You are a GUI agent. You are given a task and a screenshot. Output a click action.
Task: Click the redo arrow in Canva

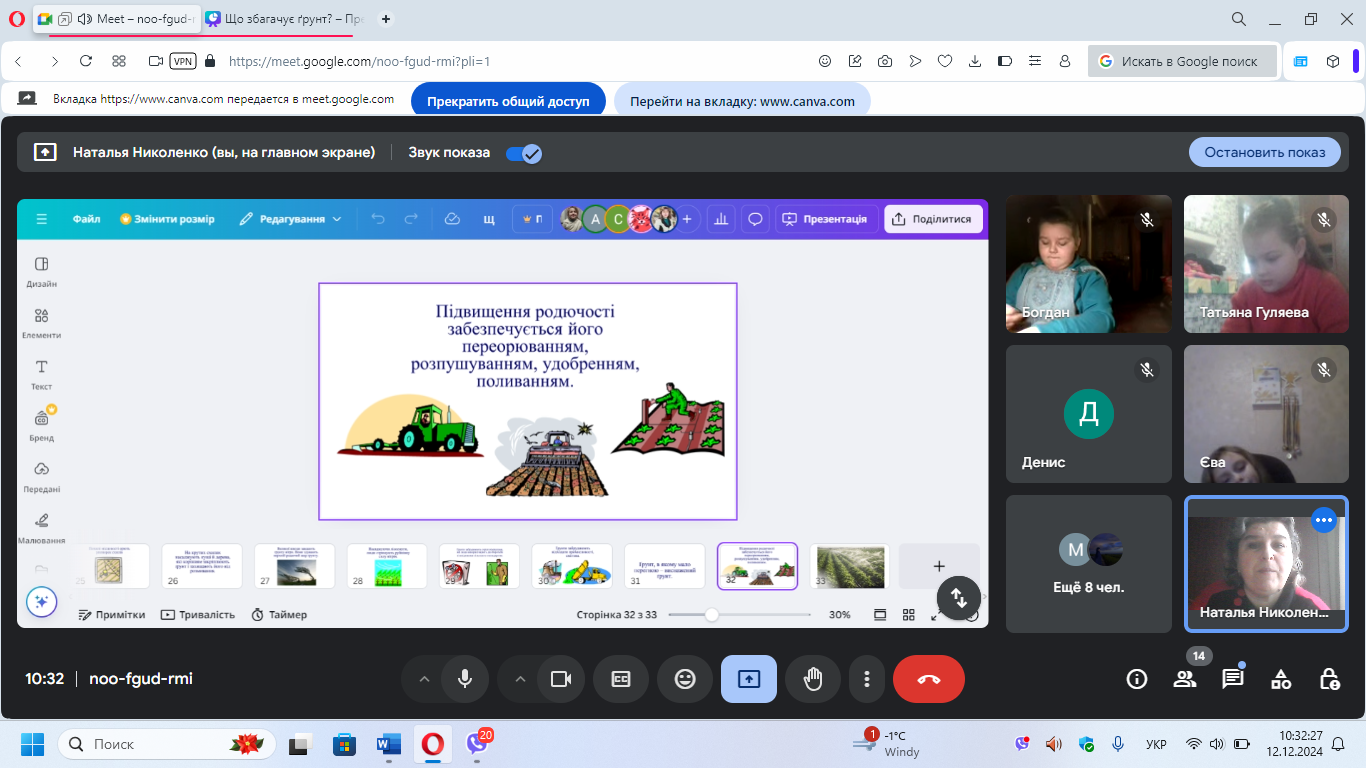coord(410,219)
